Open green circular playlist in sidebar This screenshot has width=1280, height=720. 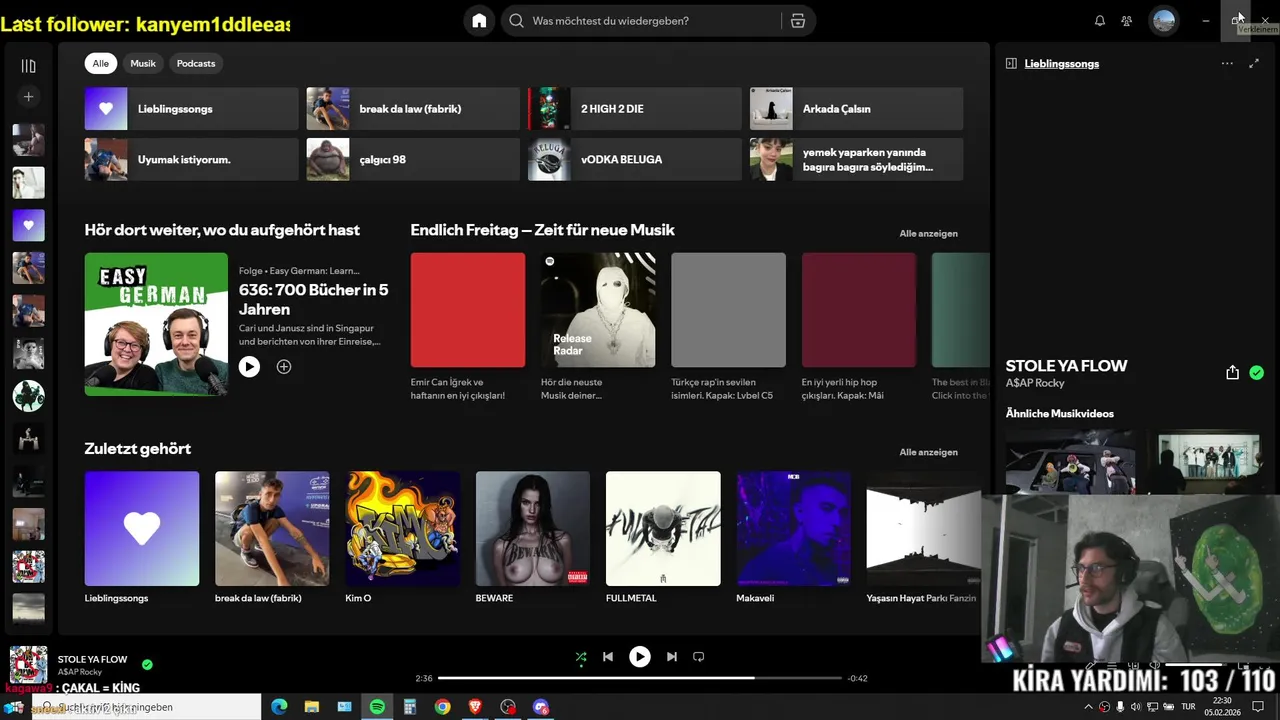click(x=28, y=396)
